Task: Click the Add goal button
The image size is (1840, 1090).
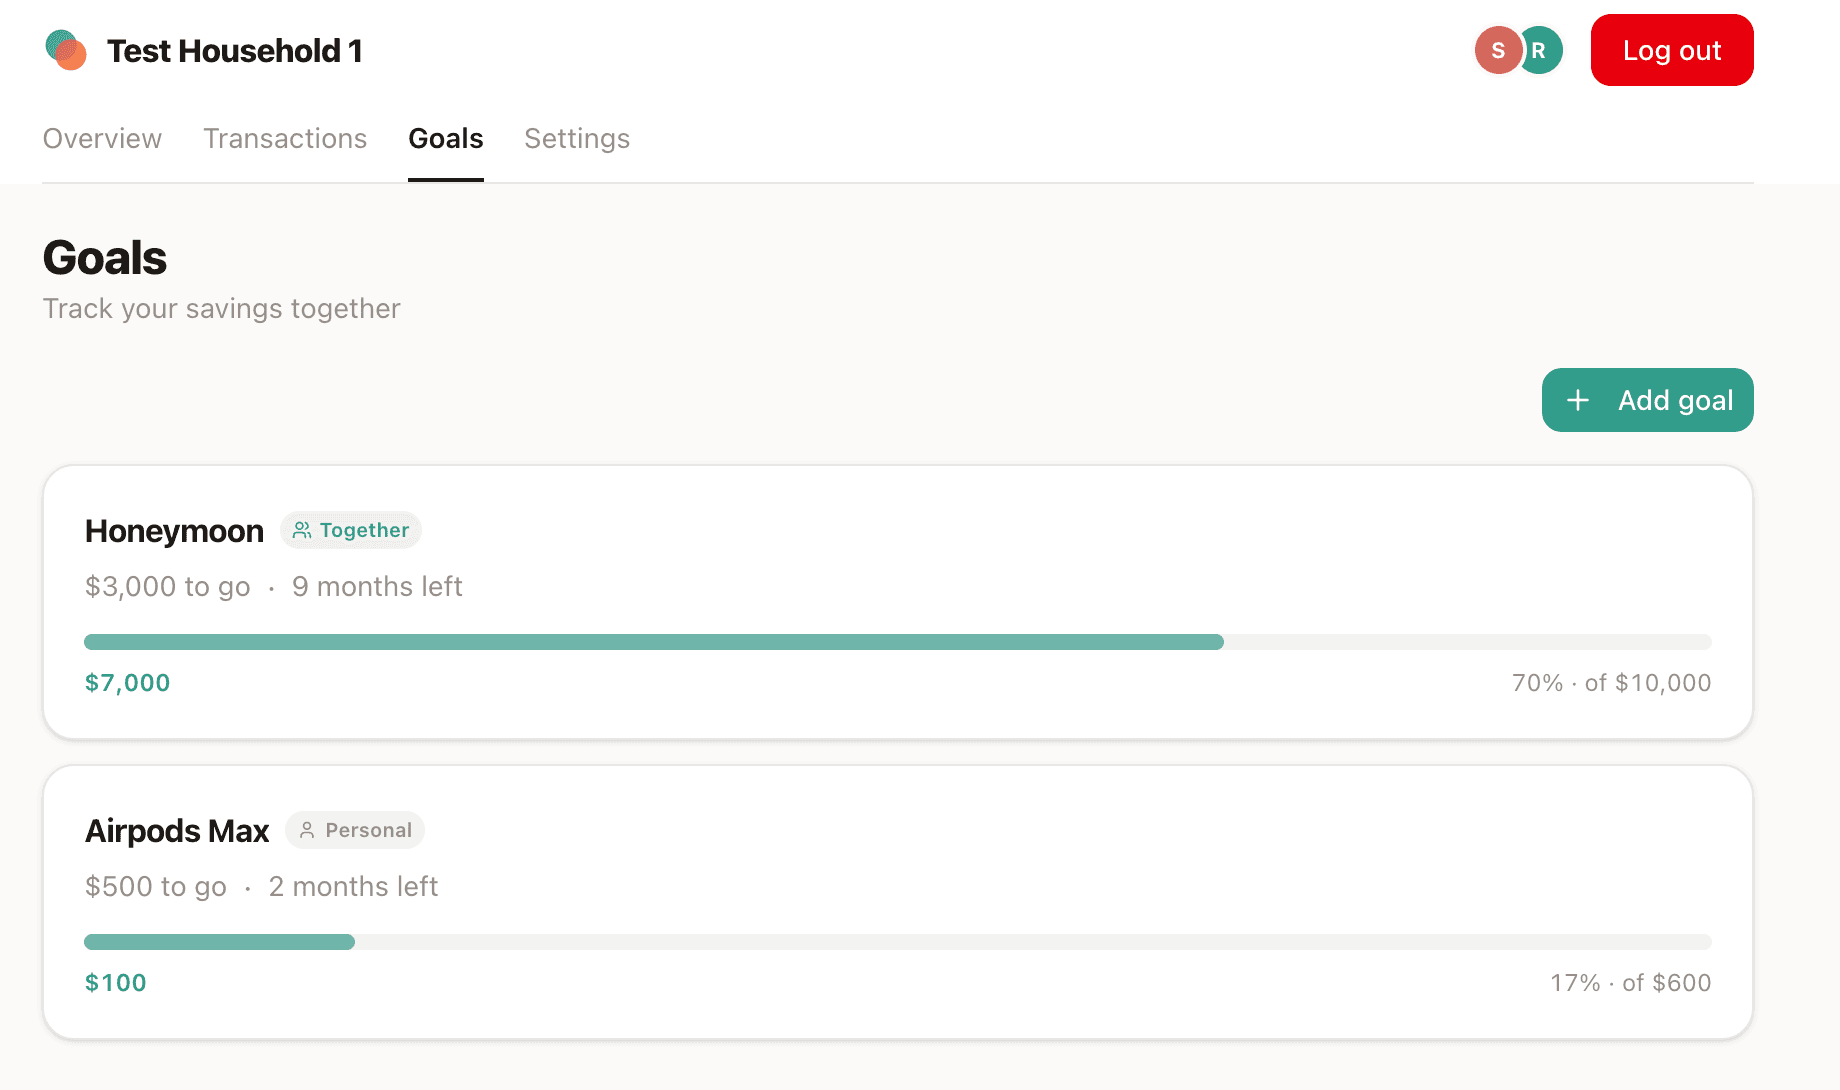Action: coord(1647,399)
